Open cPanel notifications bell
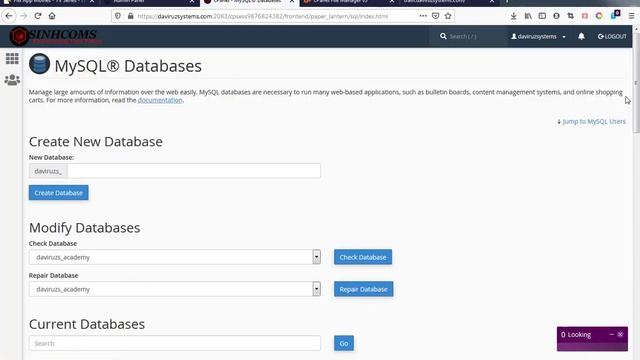 click(x=581, y=36)
